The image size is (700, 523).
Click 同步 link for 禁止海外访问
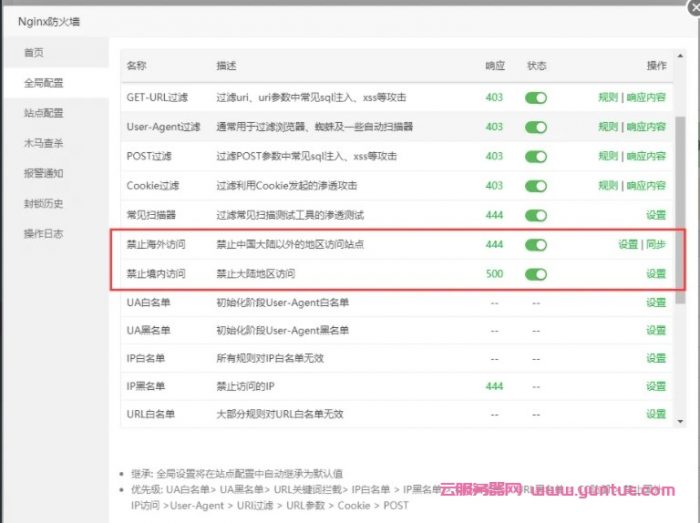pyautogui.click(x=656, y=245)
